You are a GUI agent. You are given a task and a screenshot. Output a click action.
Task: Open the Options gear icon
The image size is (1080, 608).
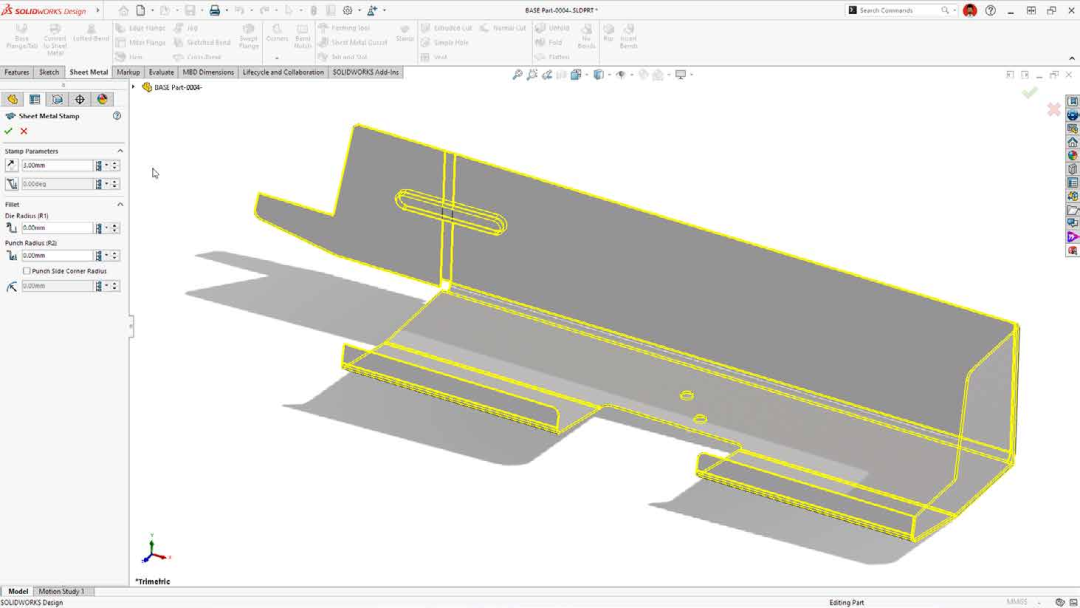point(348,10)
